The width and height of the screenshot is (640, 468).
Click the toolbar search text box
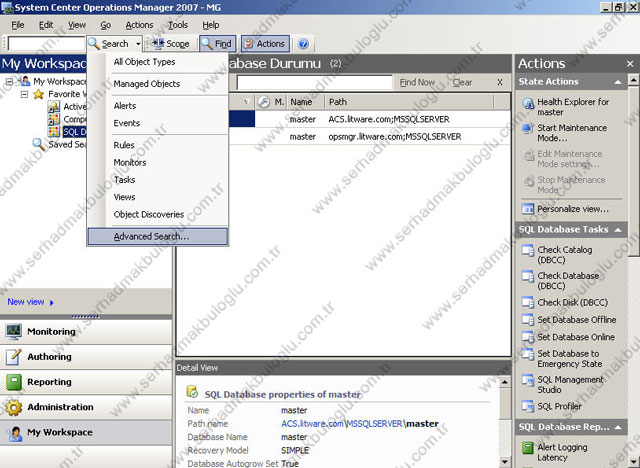tap(46, 44)
